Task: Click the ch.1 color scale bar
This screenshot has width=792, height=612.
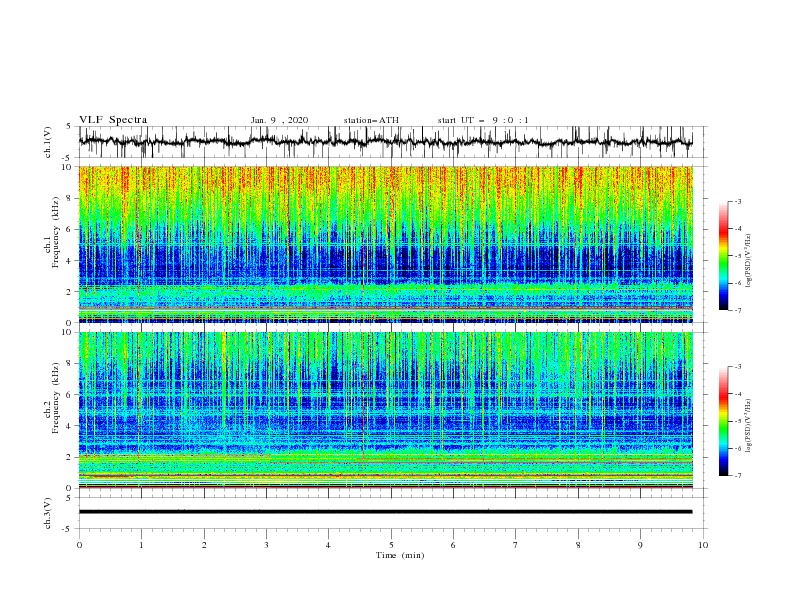Action: [x=723, y=256]
